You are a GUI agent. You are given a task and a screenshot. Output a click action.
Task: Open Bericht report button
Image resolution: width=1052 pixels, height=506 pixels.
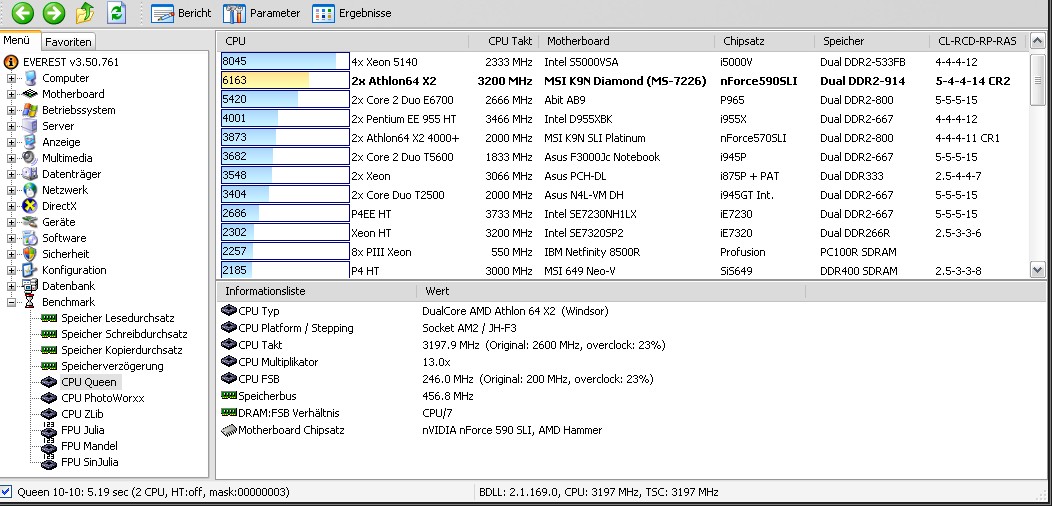pyautogui.click(x=181, y=13)
